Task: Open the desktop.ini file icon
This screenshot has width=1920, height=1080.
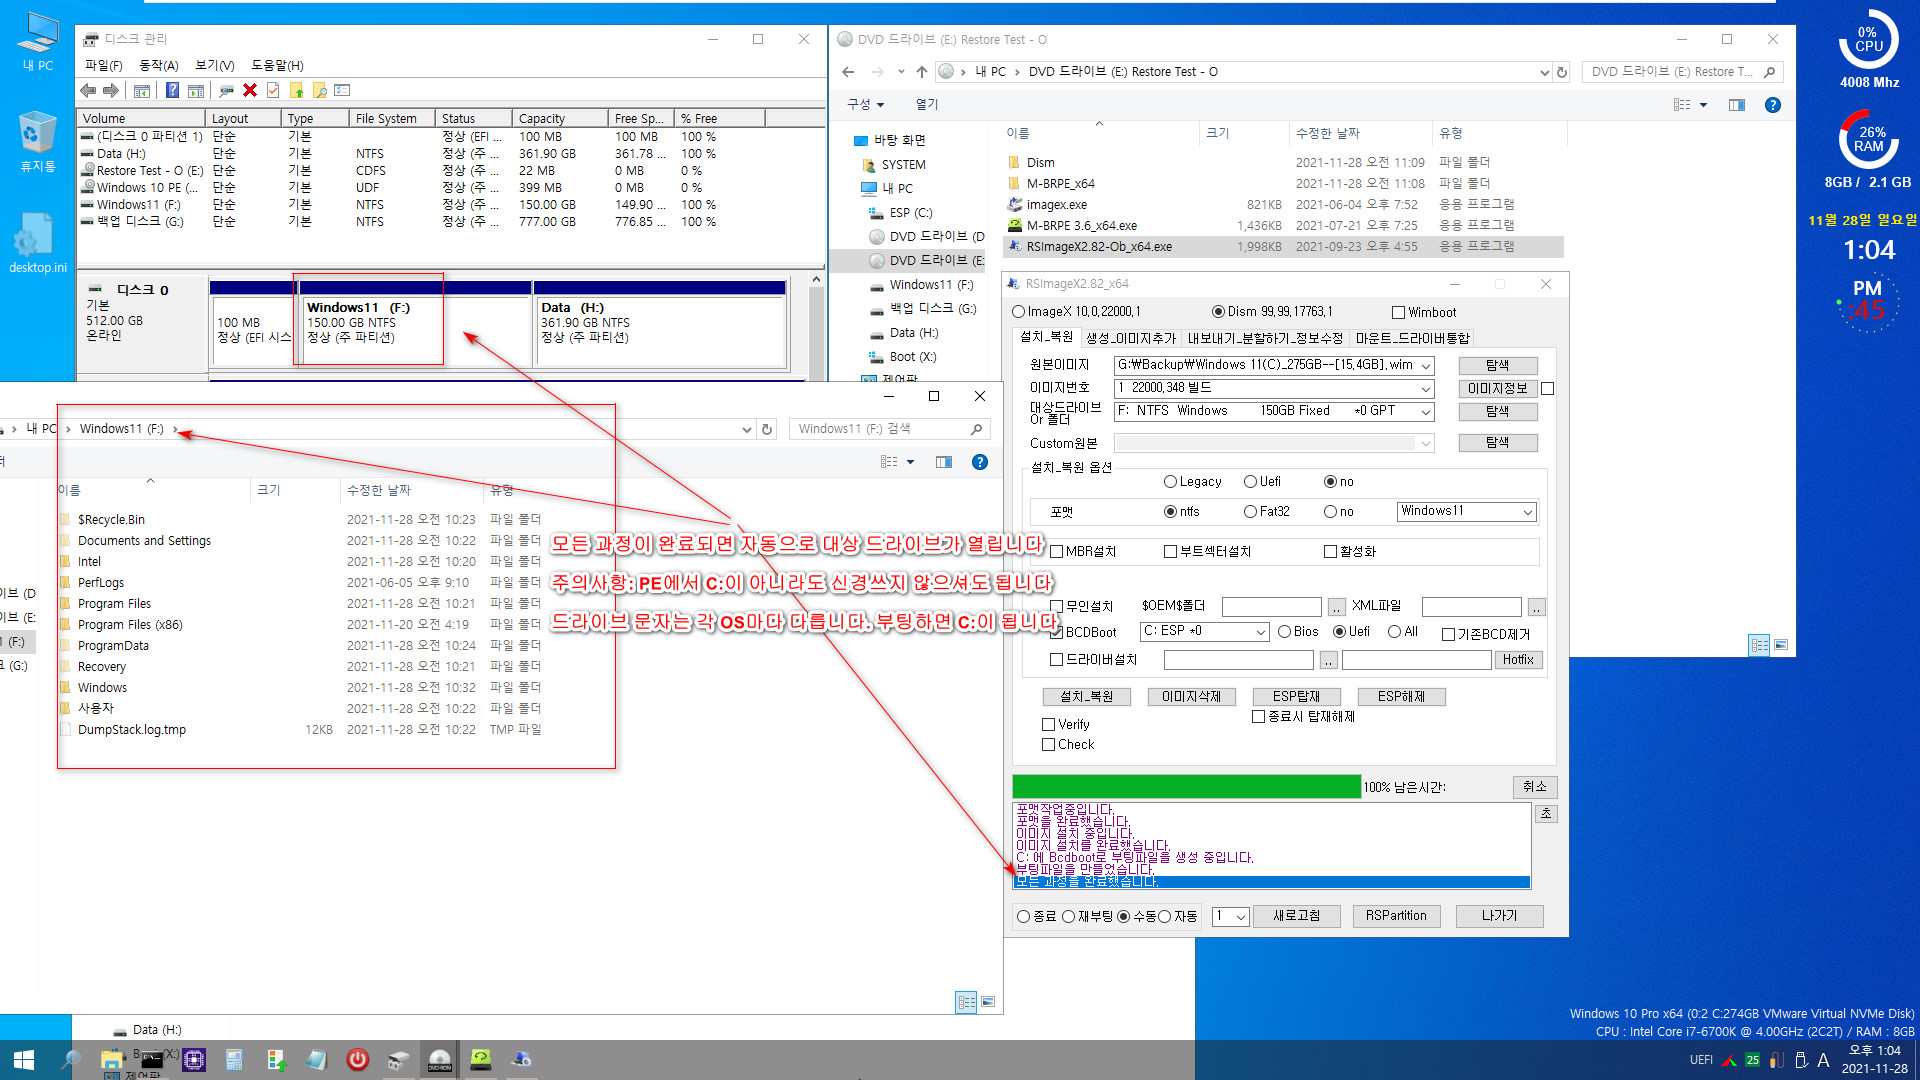Action: pyautogui.click(x=37, y=243)
